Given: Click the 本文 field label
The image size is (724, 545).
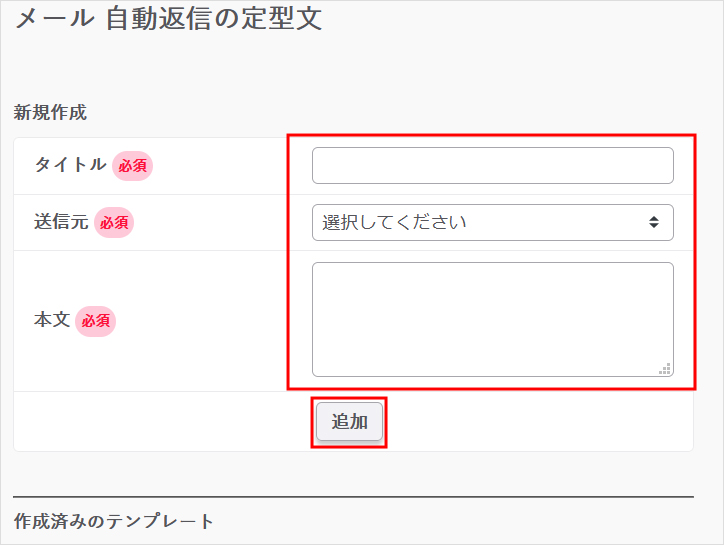Looking at the screenshot, I should [x=52, y=321].
